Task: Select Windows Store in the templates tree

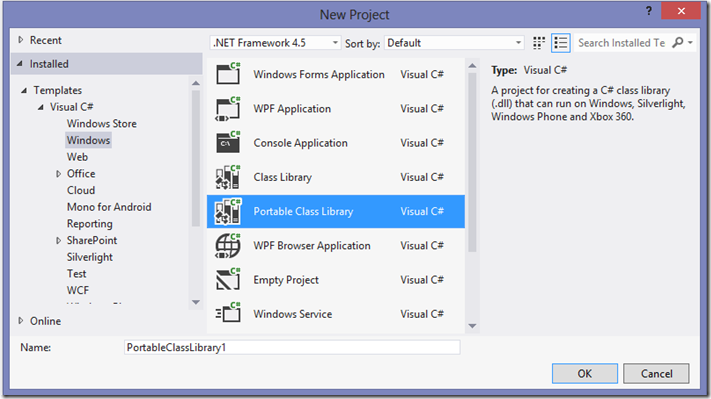Action: click(x=102, y=123)
